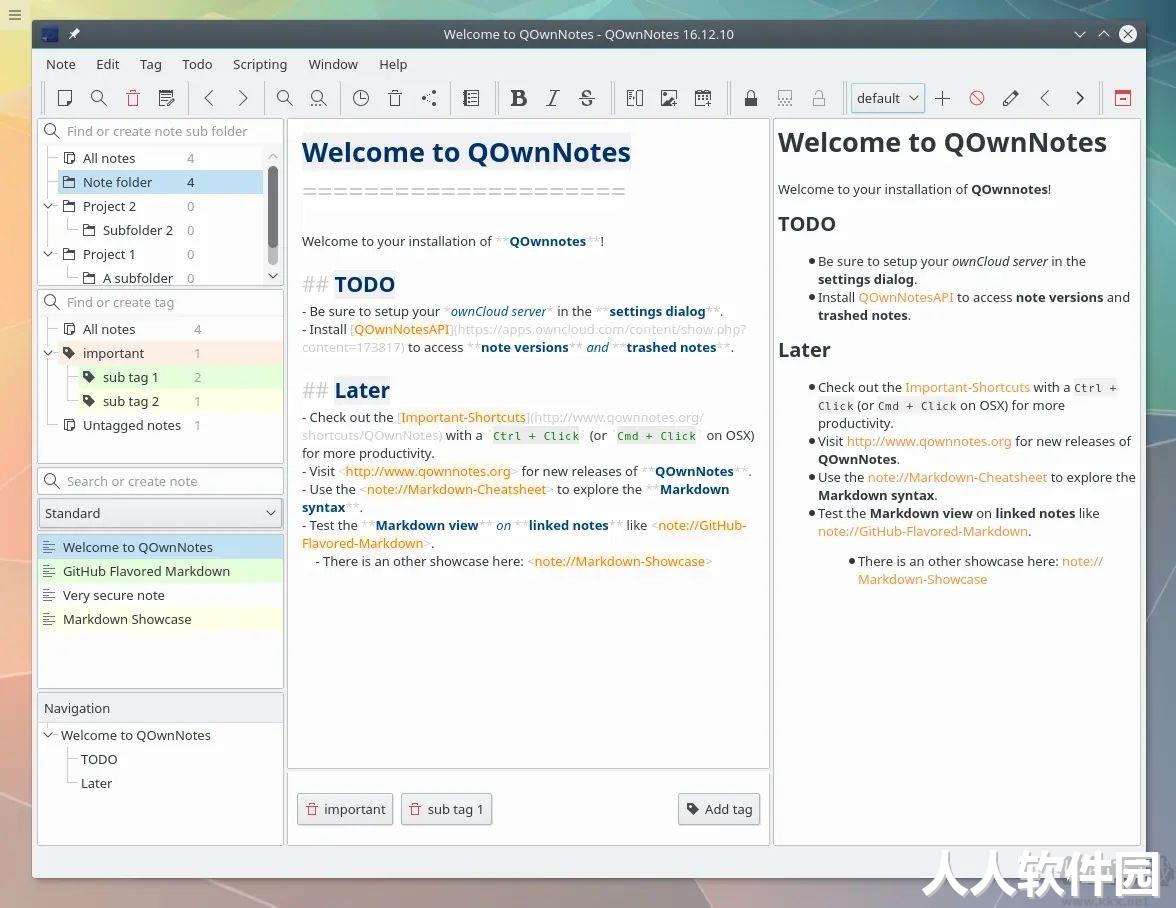Open the Edit menu
1176x908 pixels.
[107, 64]
